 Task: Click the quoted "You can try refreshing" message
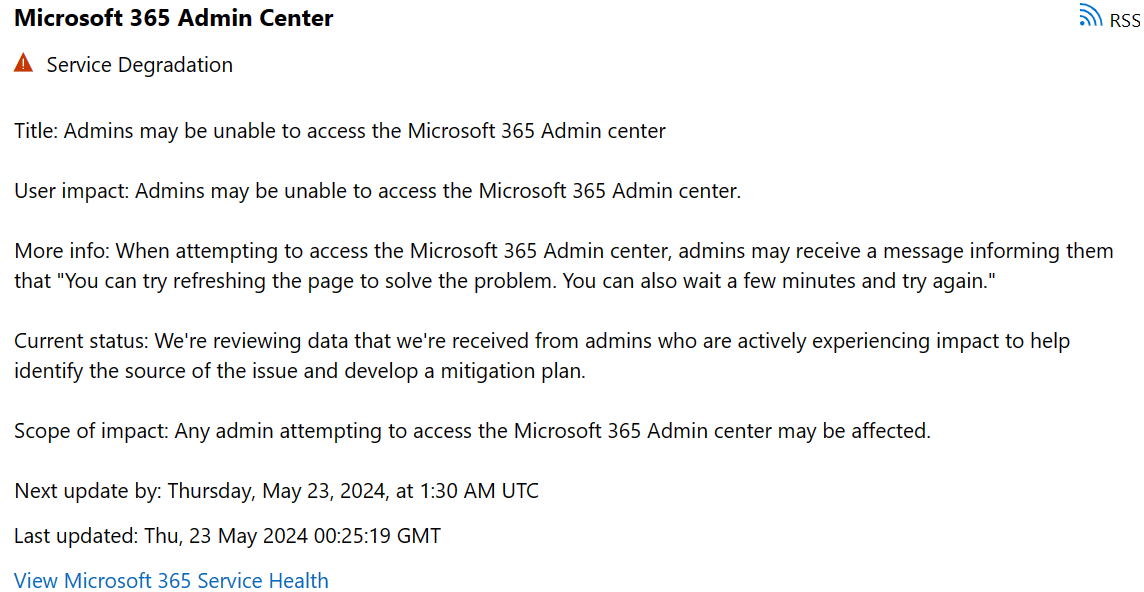coord(528,281)
